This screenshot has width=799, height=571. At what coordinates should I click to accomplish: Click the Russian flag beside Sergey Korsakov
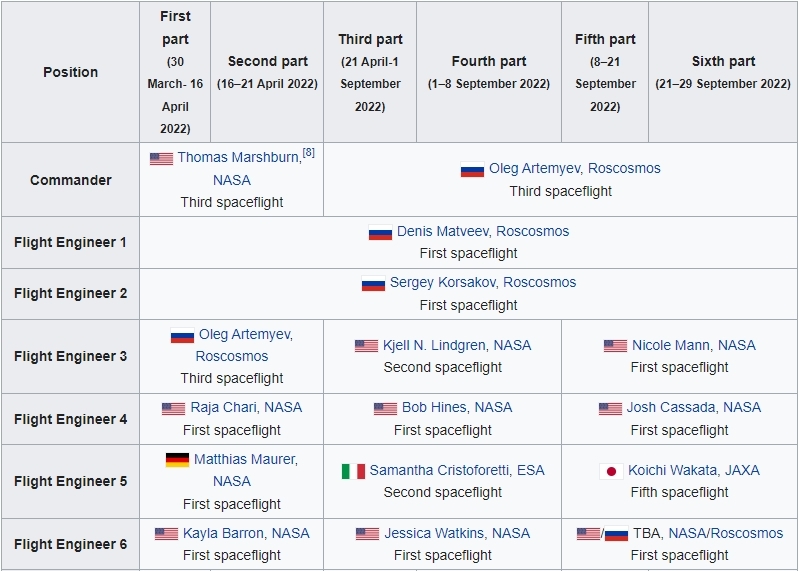click(x=373, y=284)
